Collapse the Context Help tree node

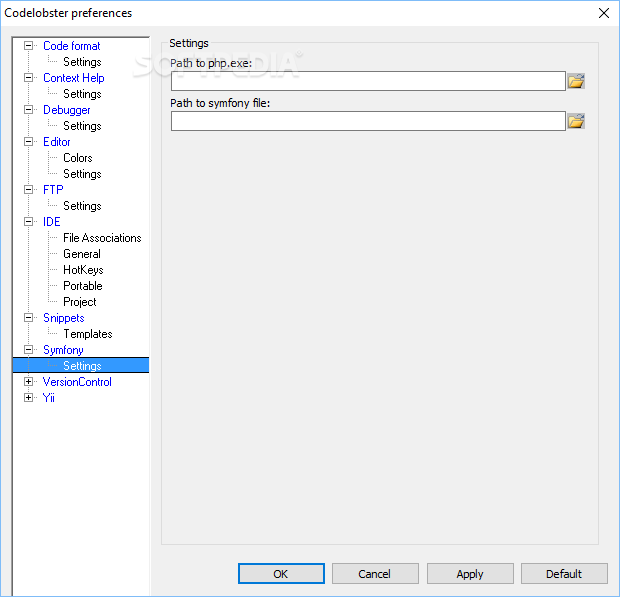click(28, 77)
